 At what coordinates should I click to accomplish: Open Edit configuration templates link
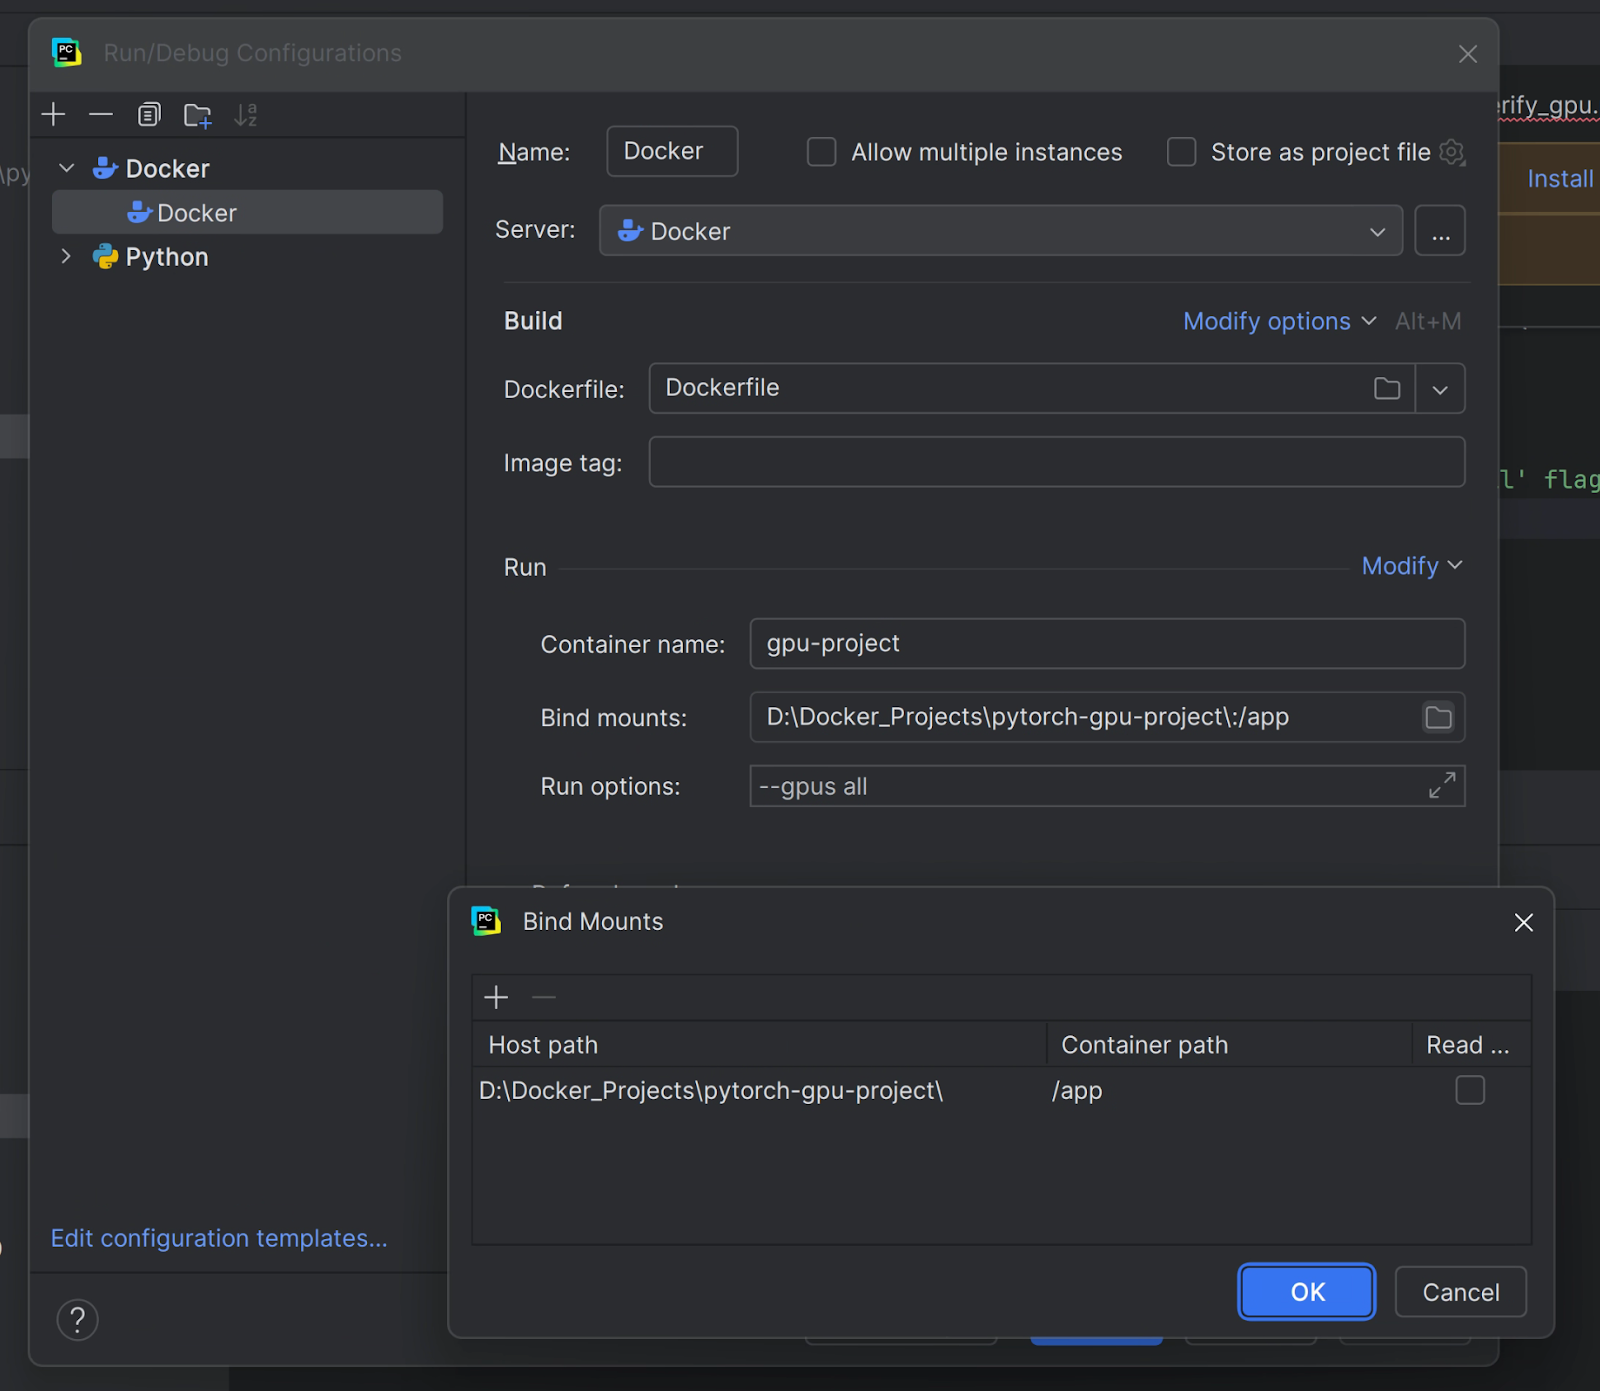click(x=219, y=1238)
